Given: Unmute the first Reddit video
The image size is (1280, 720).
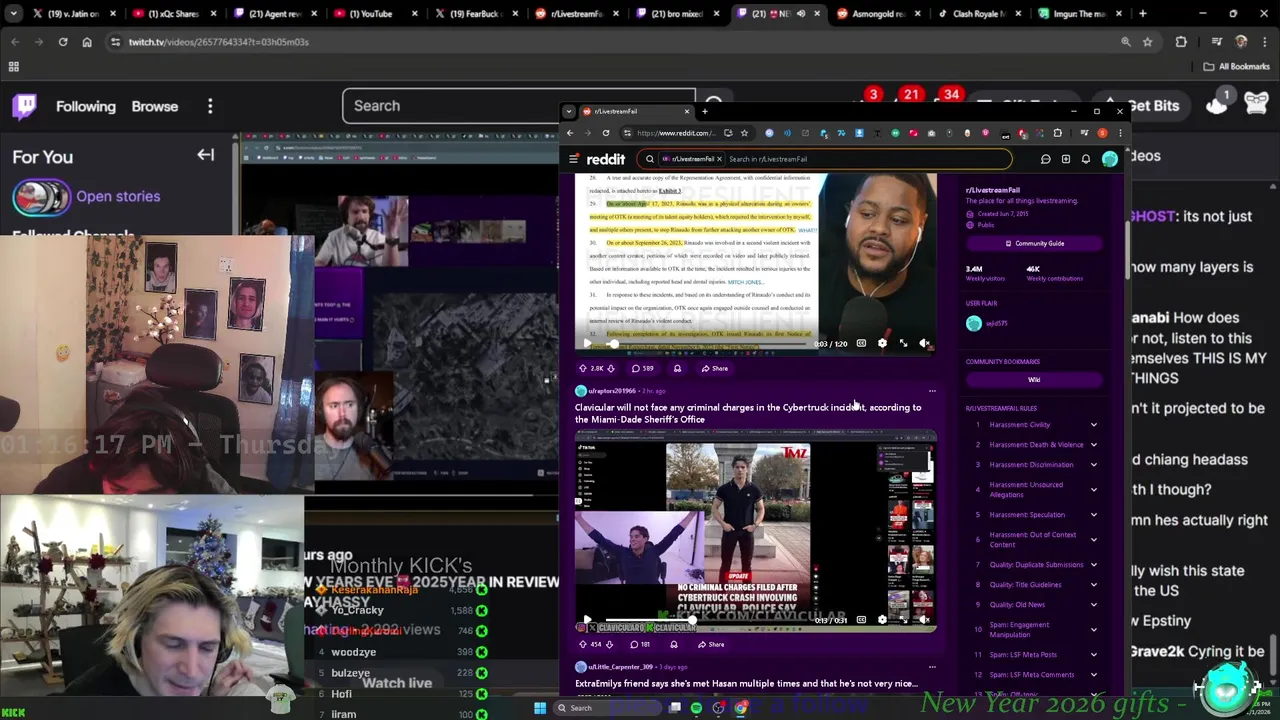Looking at the screenshot, I should click(x=924, y=343).
